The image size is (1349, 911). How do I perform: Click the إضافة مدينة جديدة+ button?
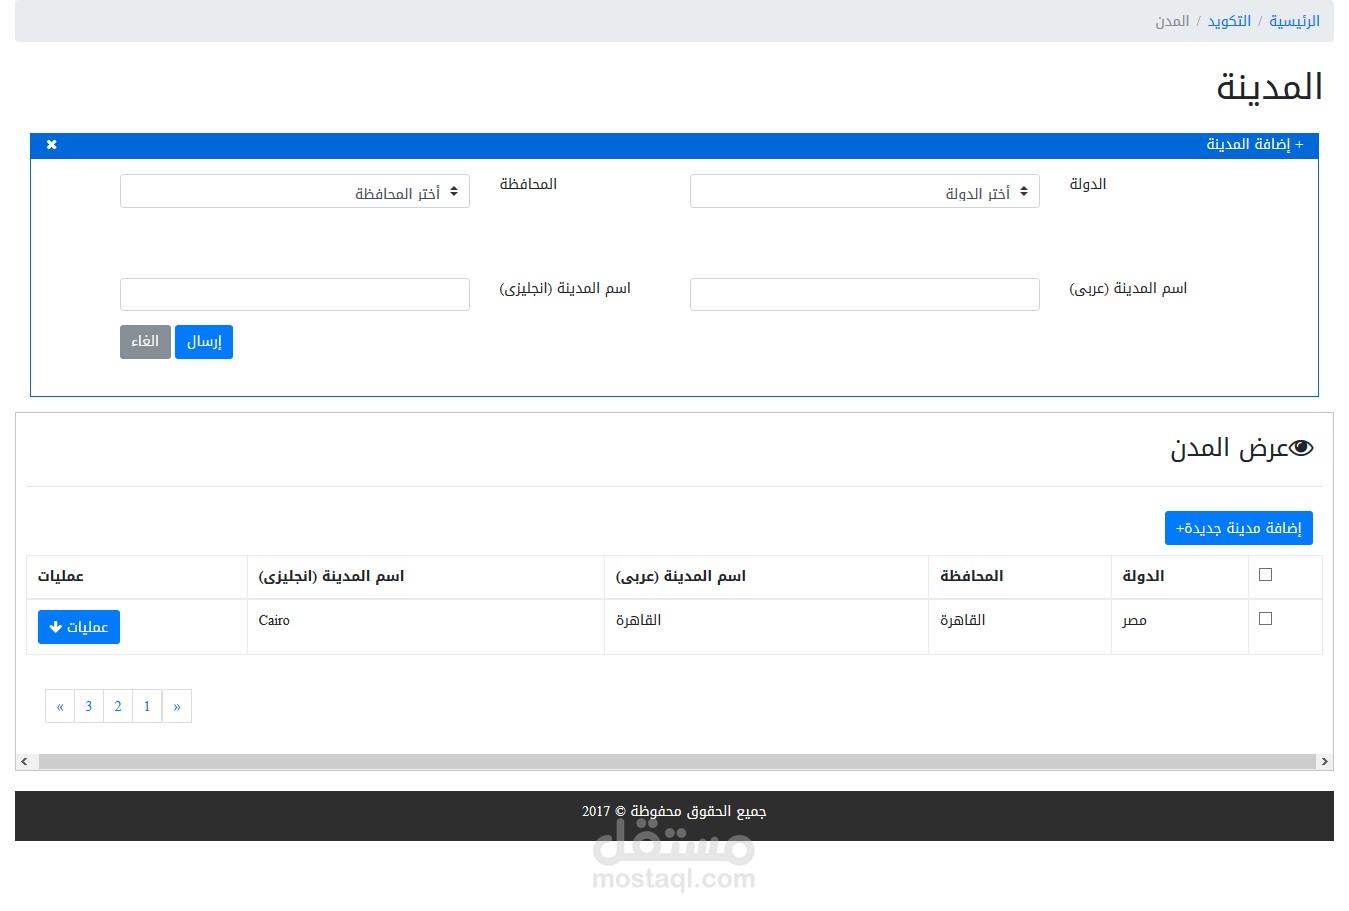point(1239,528)
